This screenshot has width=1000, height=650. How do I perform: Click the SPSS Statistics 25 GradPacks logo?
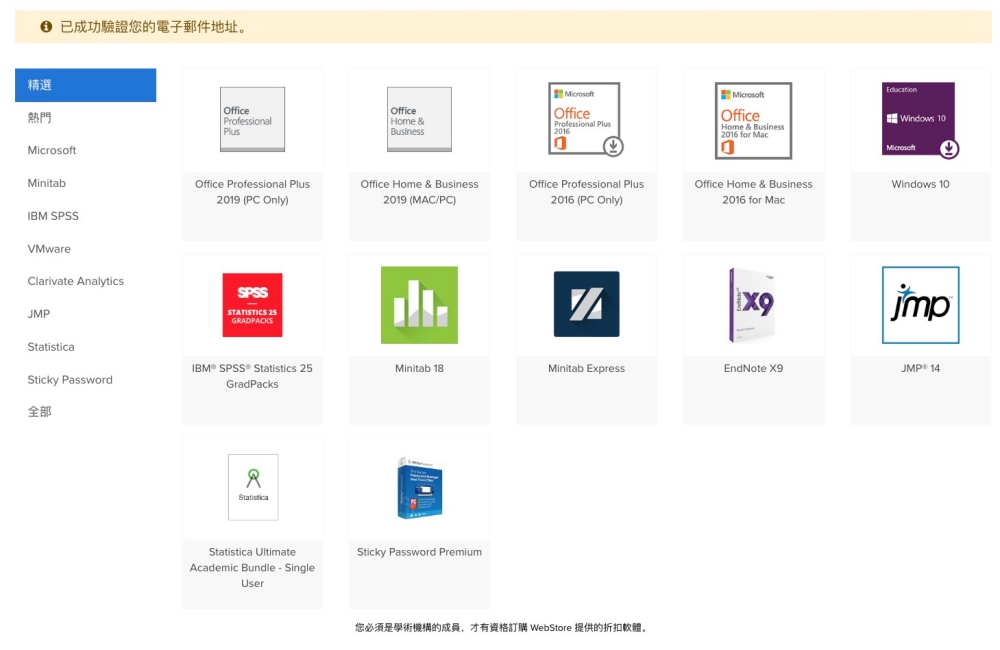[252, 305]
